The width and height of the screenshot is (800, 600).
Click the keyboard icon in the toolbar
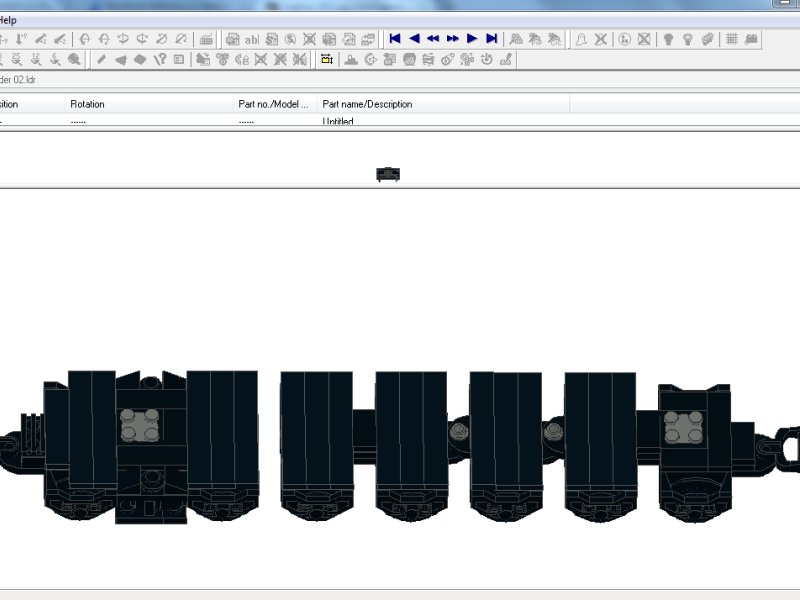tap(206, 39)
